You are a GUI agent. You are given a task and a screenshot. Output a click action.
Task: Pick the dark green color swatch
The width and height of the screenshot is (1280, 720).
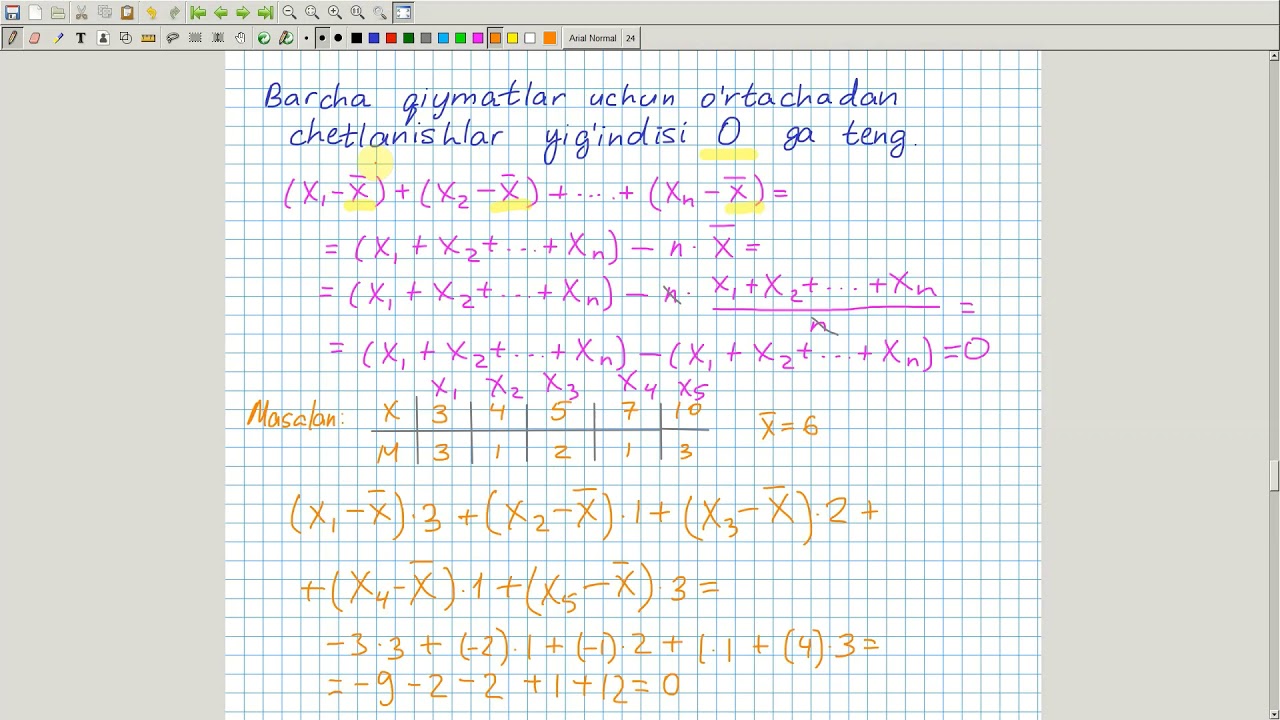tap(408, 38)
